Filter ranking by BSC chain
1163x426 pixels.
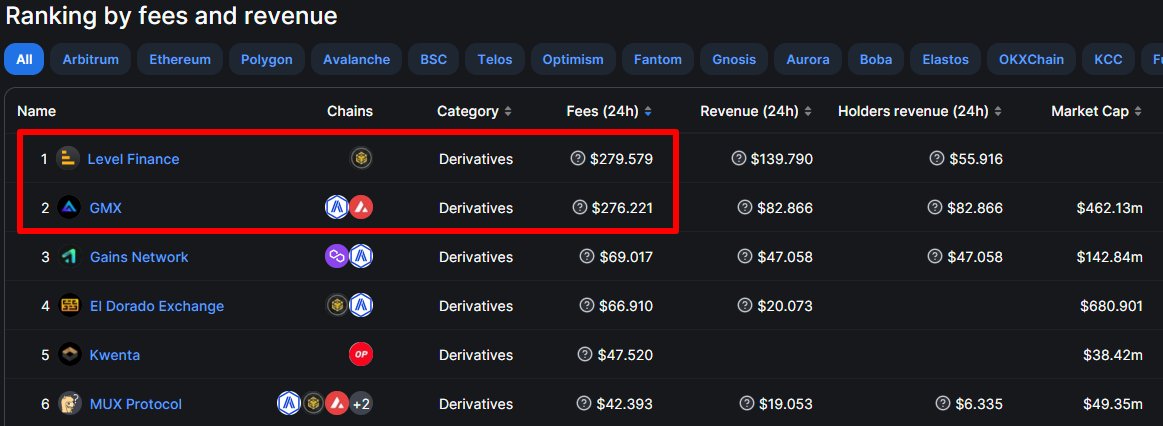434,59
